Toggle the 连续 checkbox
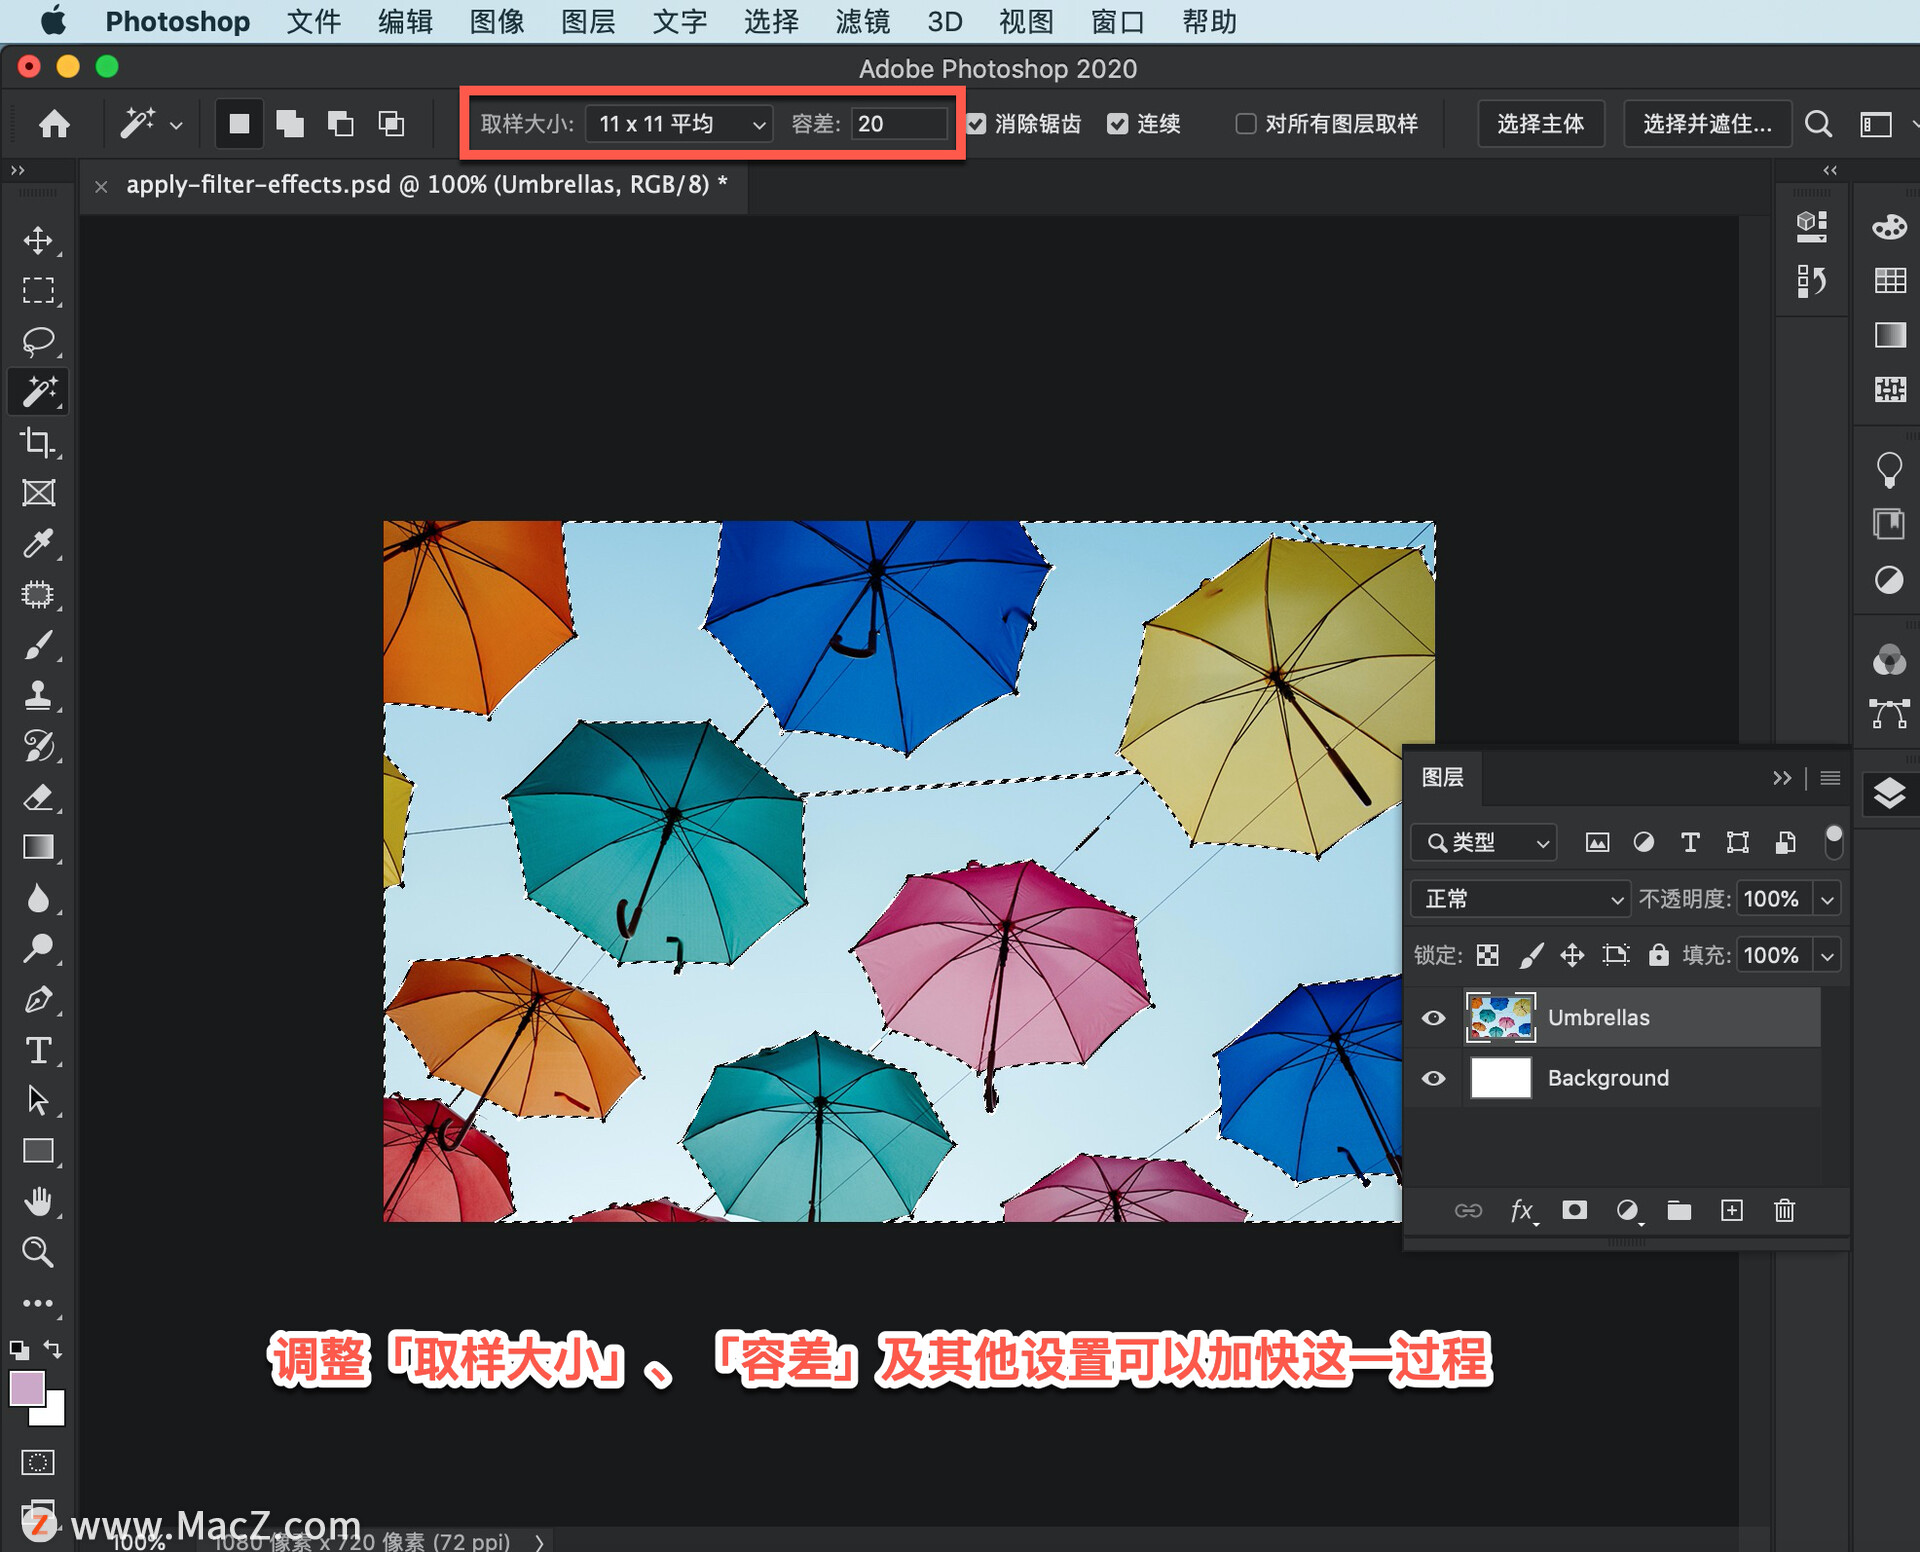 click(x=1118, y=124)
